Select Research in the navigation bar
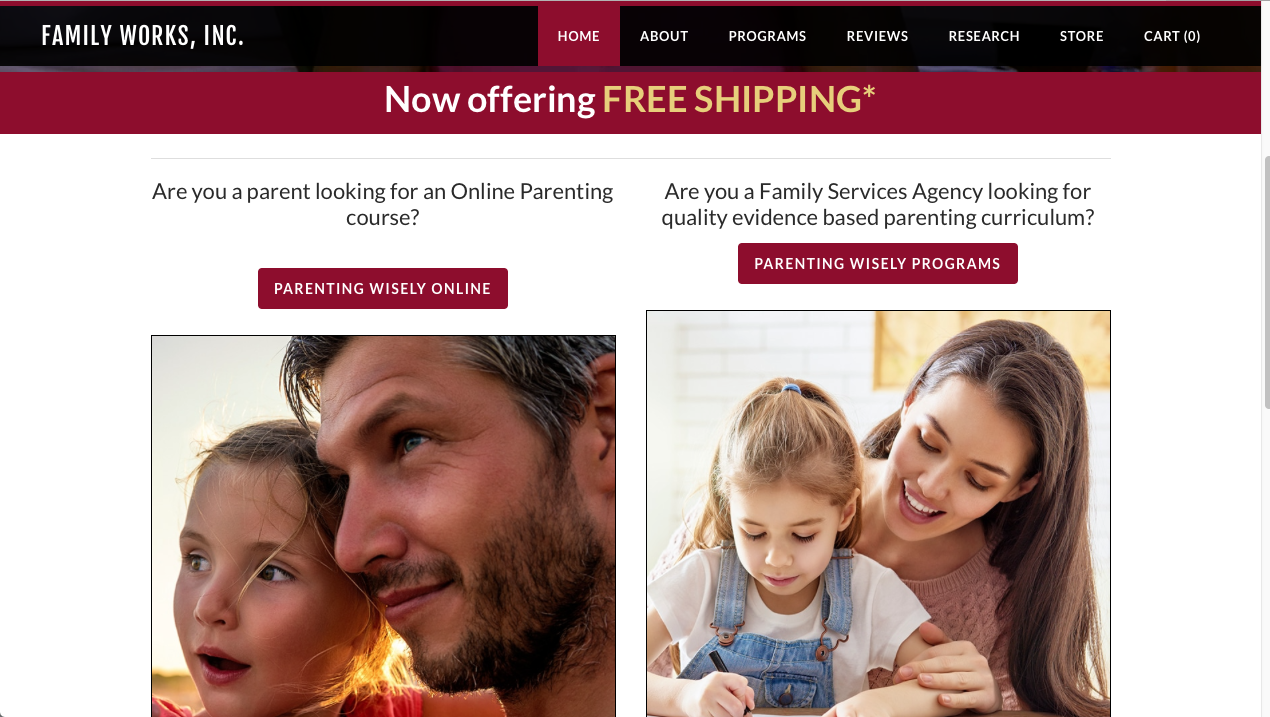 coord(984,36)
